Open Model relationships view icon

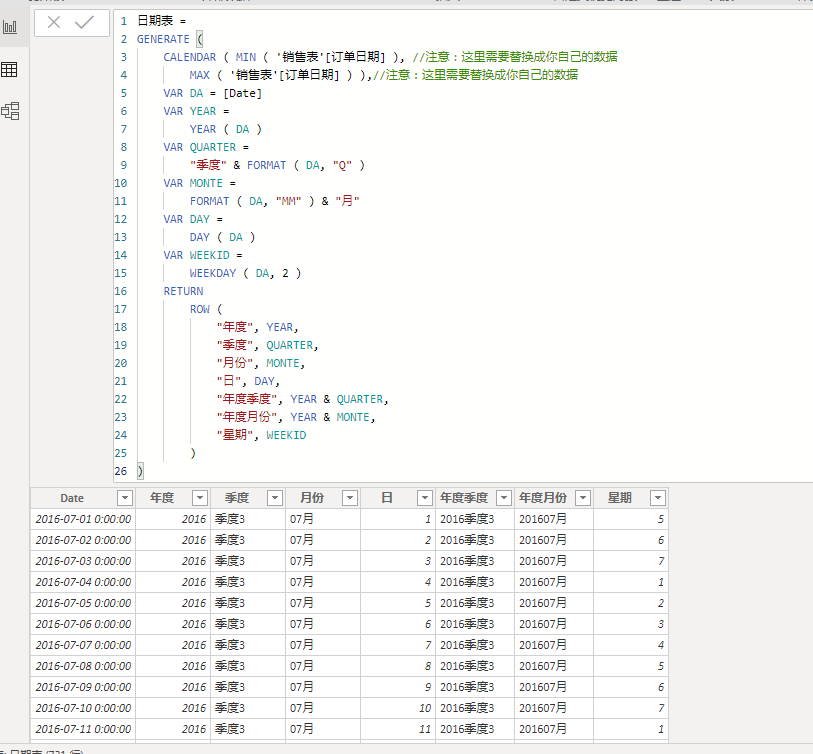(10, 110)
